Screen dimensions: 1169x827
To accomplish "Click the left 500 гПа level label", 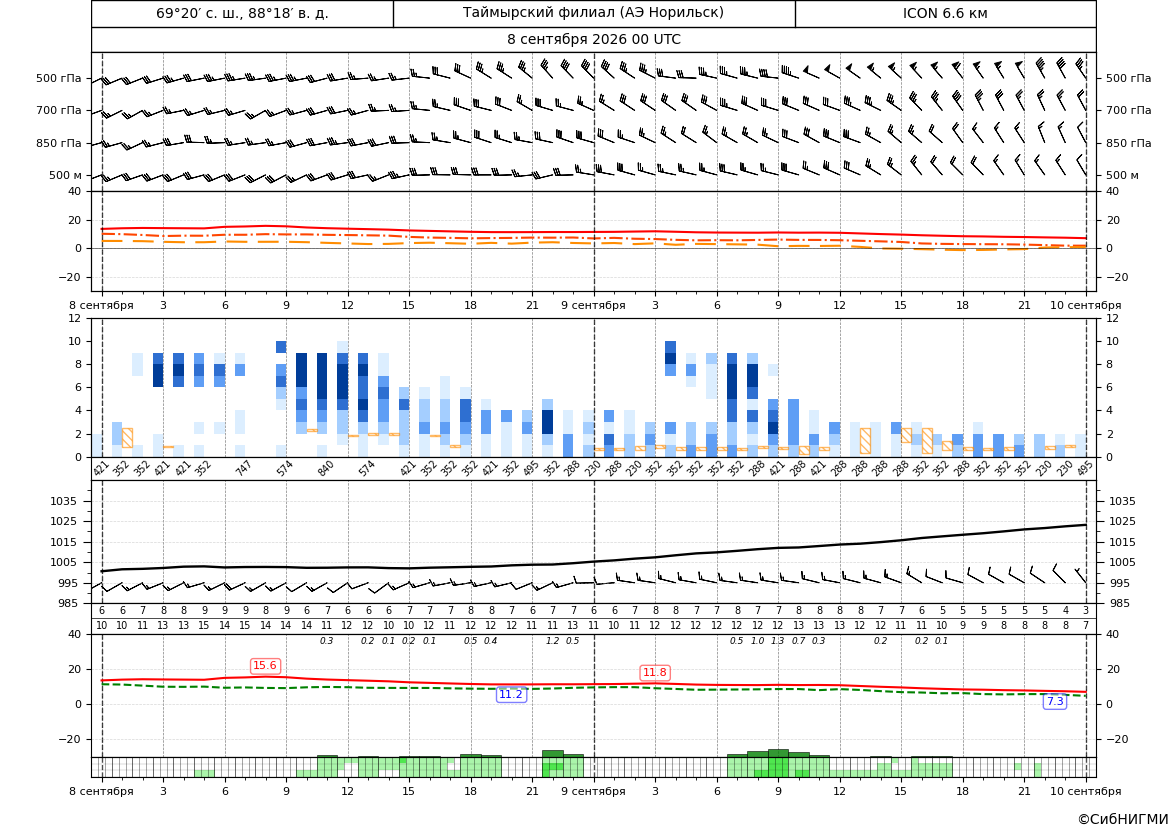I will click(58, 78).
